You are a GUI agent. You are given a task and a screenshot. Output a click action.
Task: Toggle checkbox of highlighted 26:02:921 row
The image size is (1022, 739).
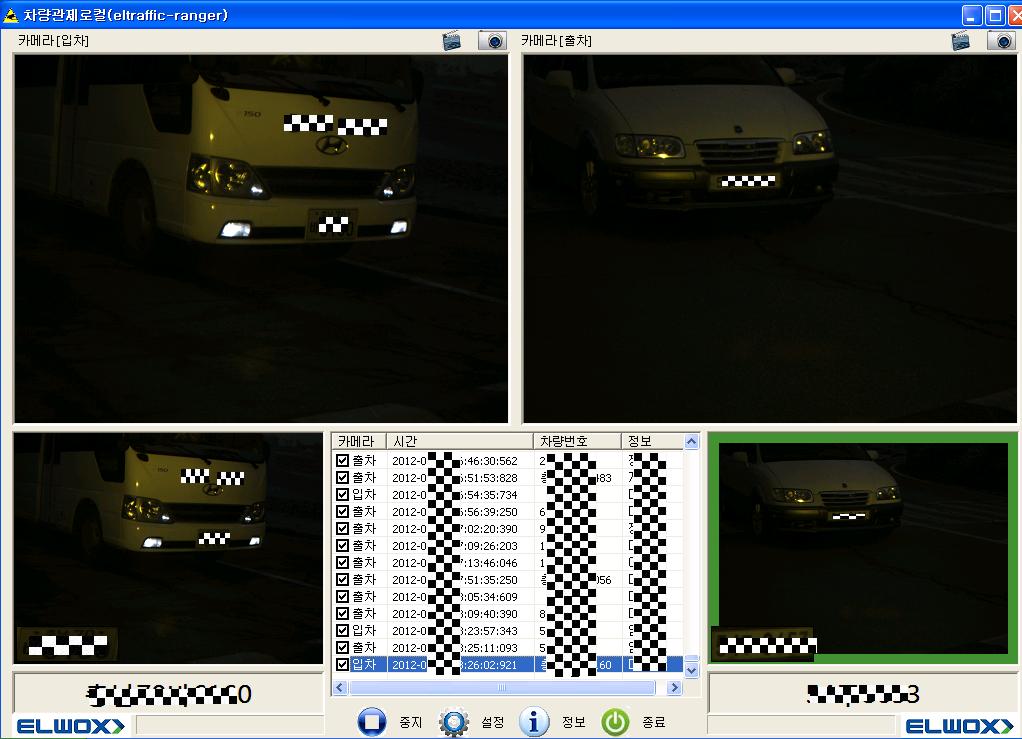pyautogui.click(x=343, y=665)
